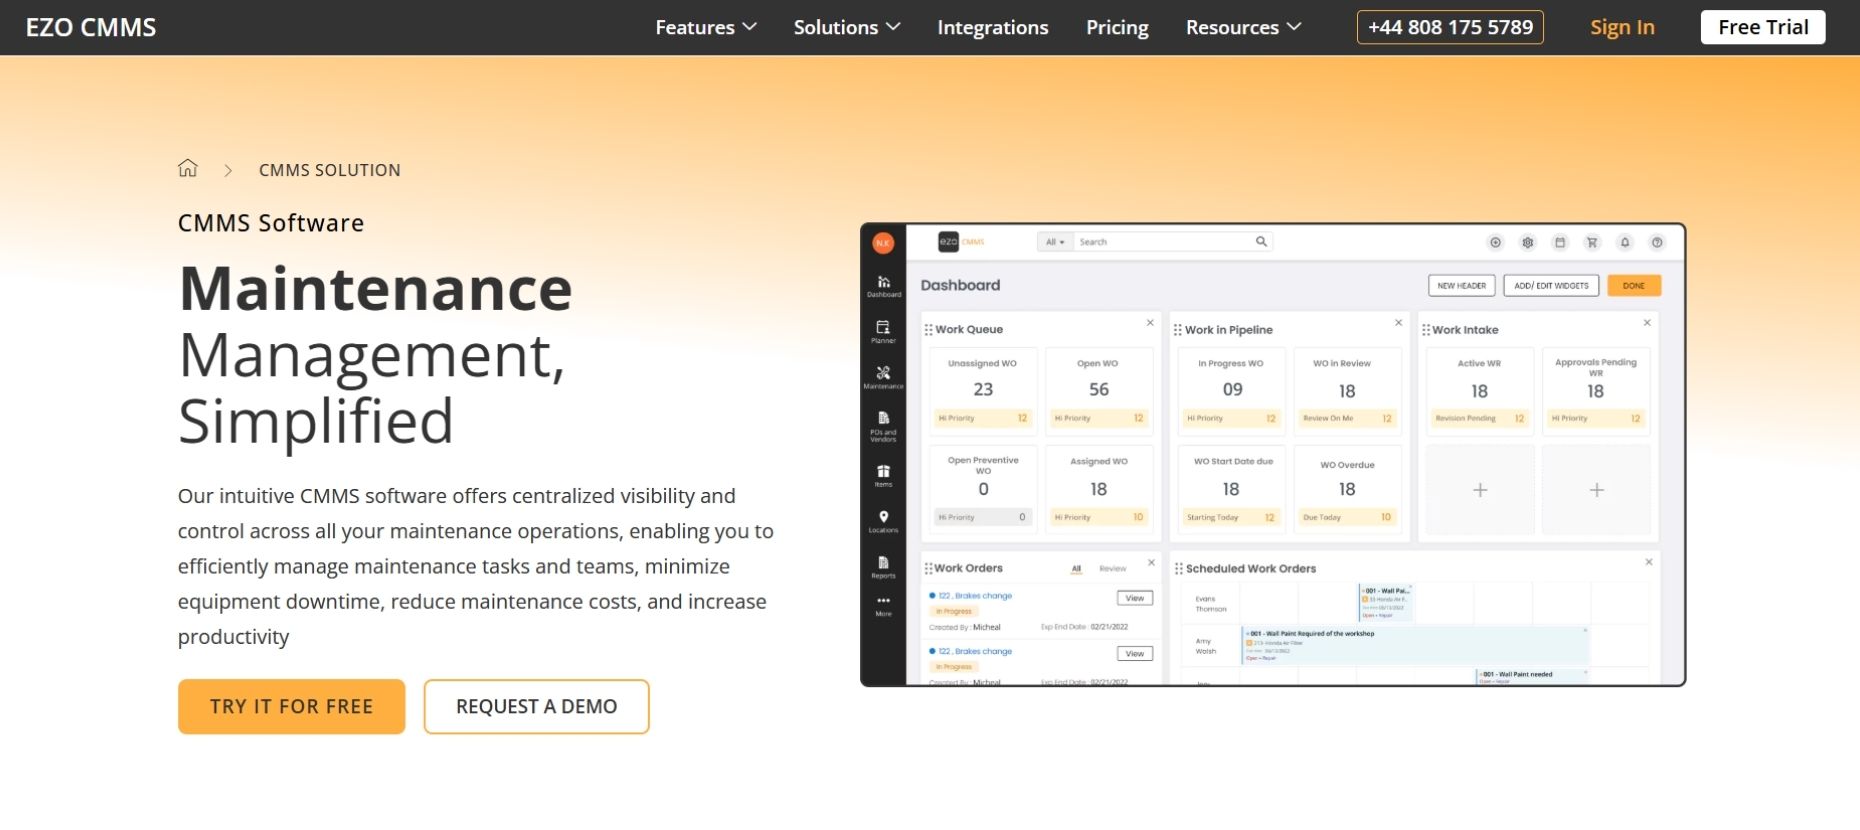Close the Work Orders widget
The height and width of the screenshot is (830, 1860).
[x=1151, y=563]
